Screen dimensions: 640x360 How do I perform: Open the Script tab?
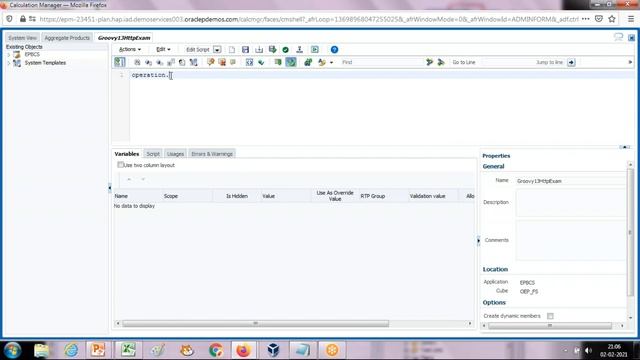(x=153, y=154)
